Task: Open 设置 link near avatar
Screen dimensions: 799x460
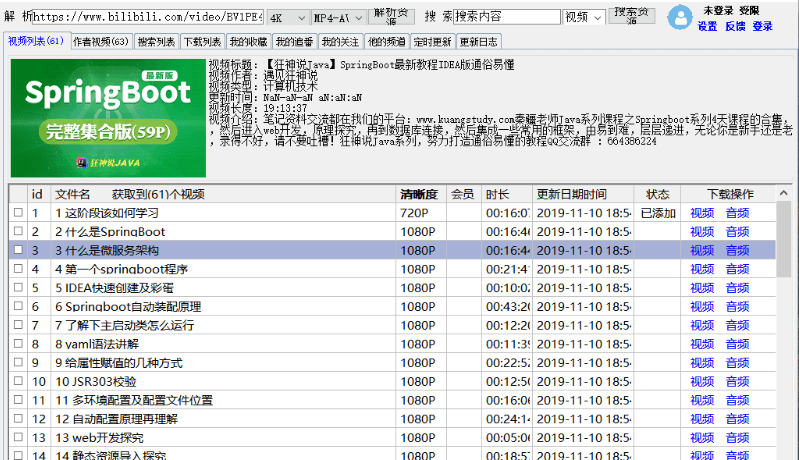Action: click(707, 26)
